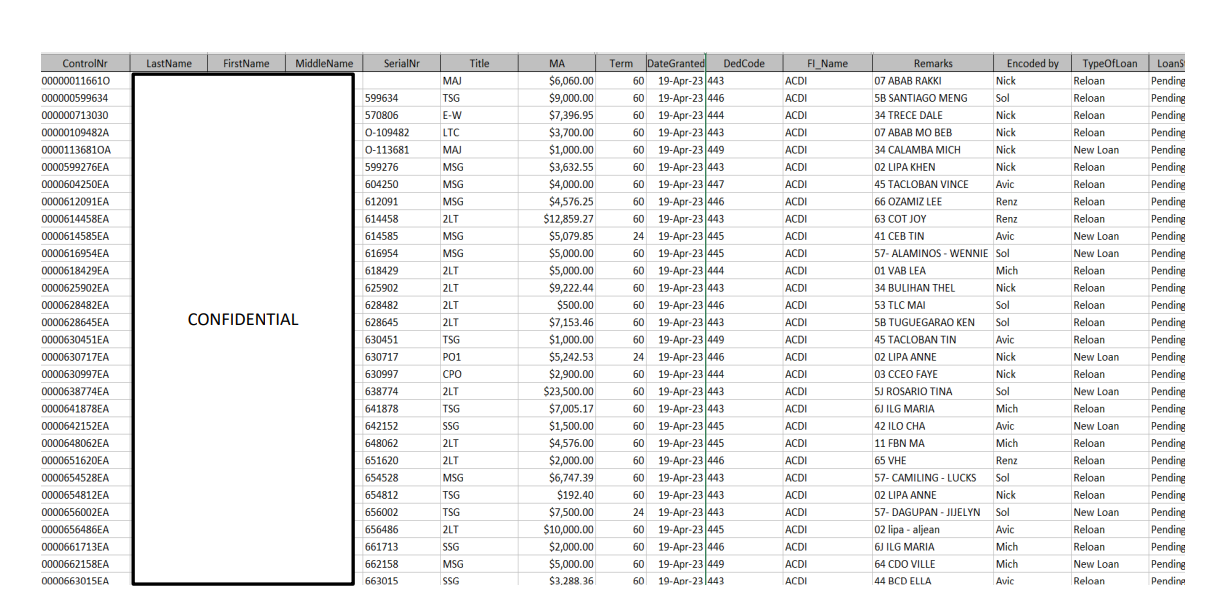Click remark 57- ALAMINOS - WENNIE
The image size is (1227, 610).
(933, 254)
